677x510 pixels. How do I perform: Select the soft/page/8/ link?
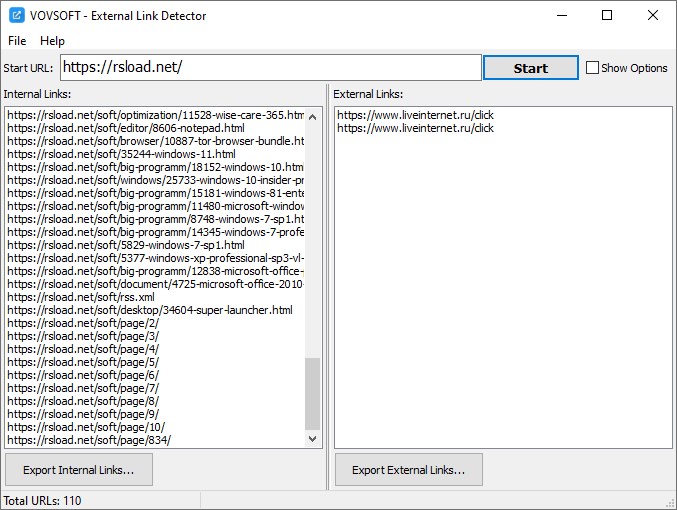coord(83,401)
